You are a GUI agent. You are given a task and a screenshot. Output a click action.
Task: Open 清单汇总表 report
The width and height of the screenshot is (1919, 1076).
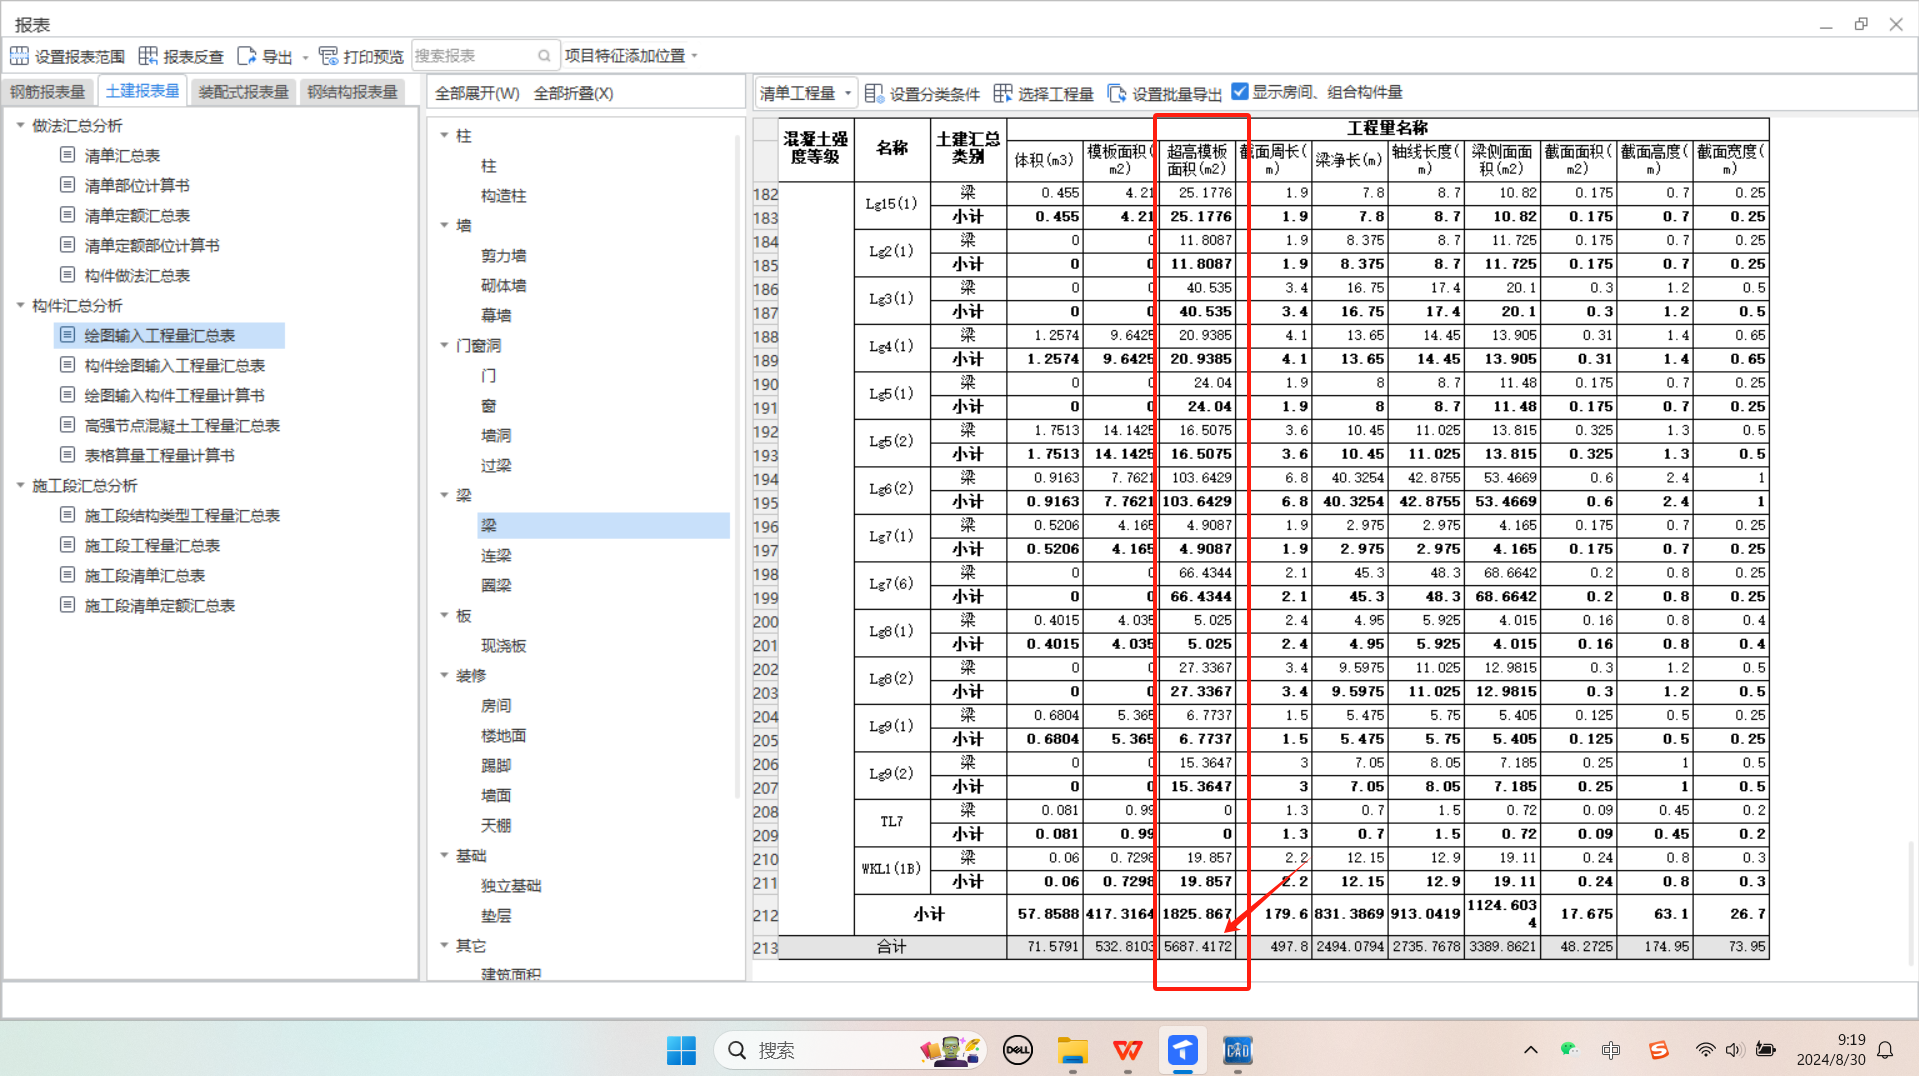(122, 155)
